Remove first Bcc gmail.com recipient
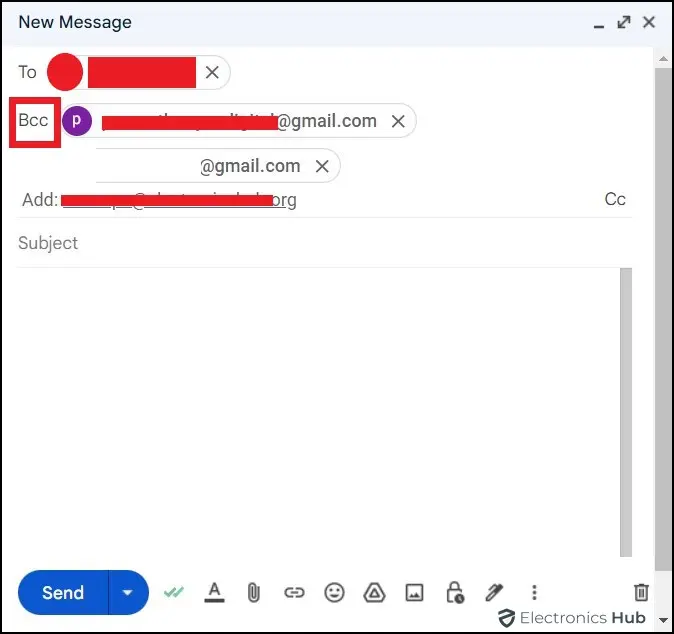This screenshot has height=634, width=674. (x=398, y=121)
